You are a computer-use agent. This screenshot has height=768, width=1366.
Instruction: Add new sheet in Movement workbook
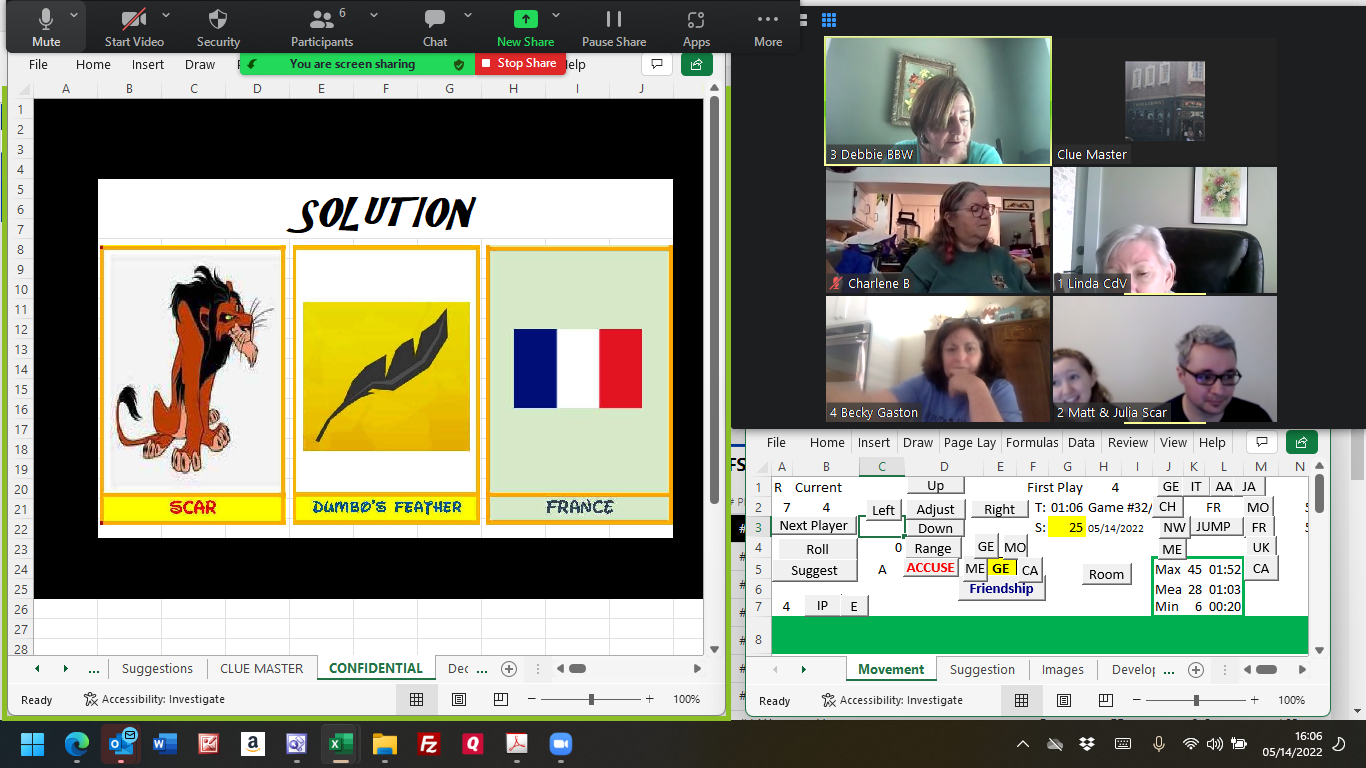point(1195,670)
